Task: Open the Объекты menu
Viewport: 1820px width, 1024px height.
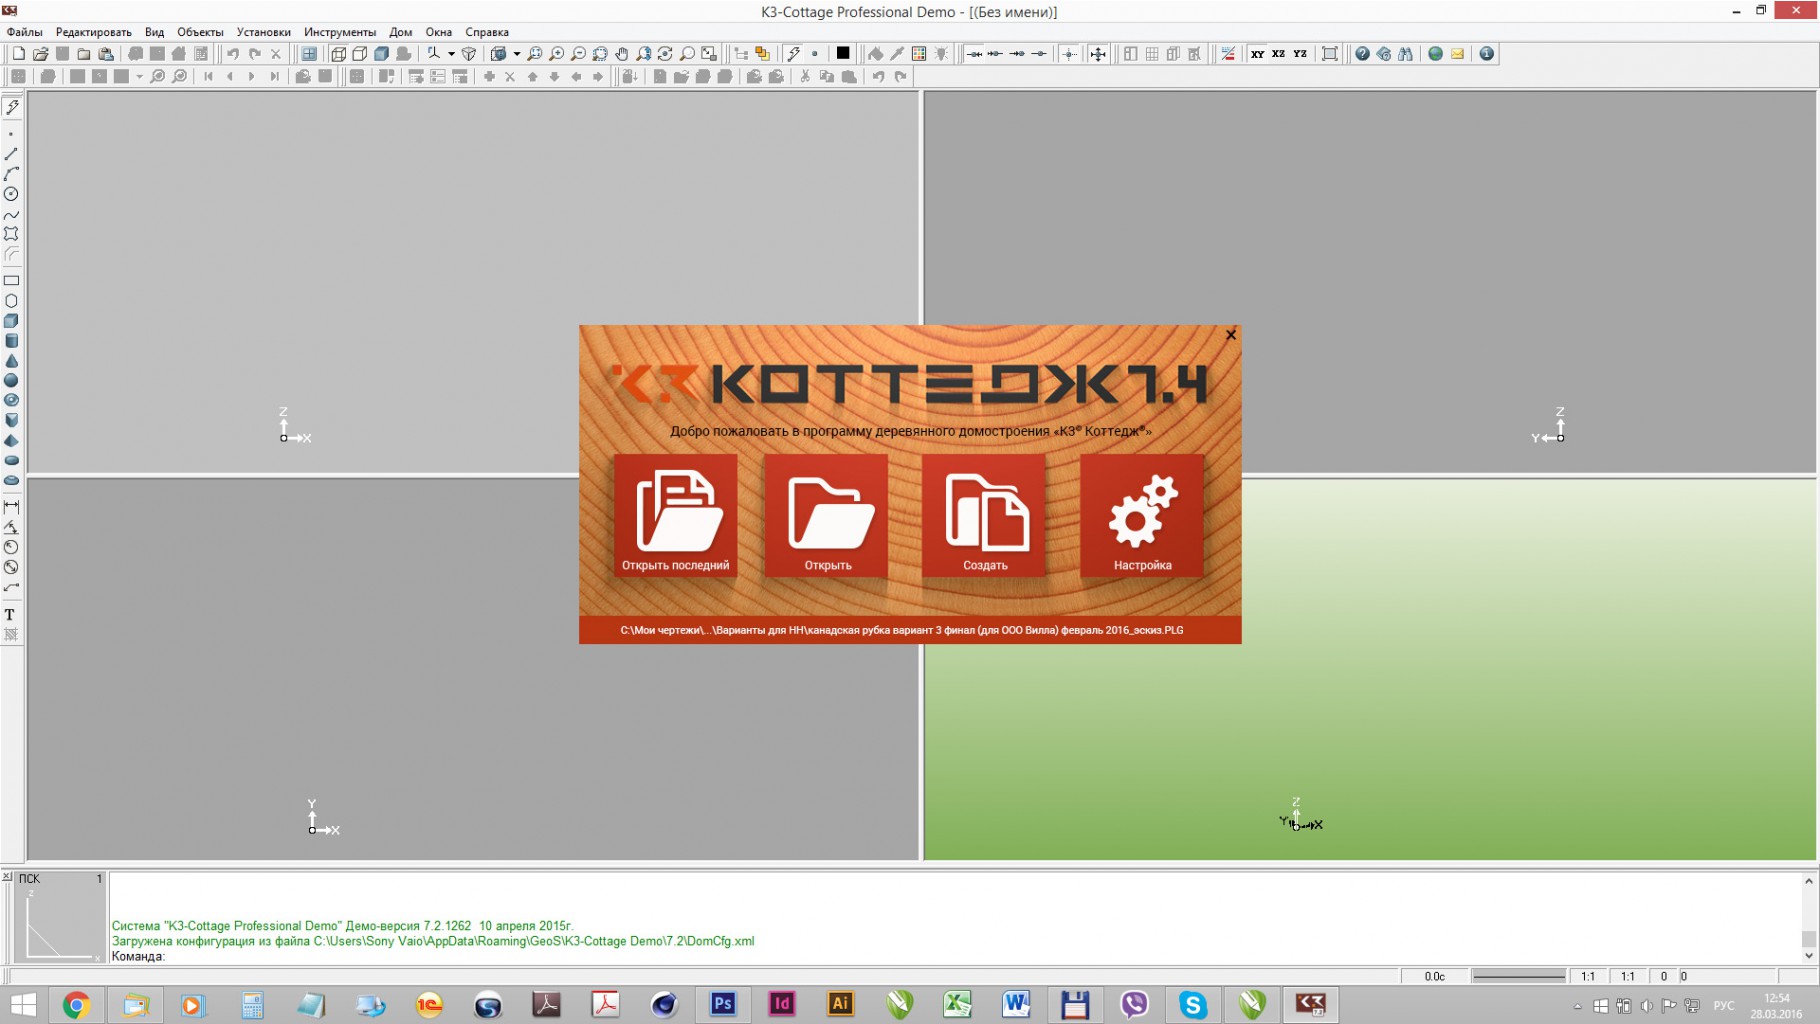Action: [200, 32]
